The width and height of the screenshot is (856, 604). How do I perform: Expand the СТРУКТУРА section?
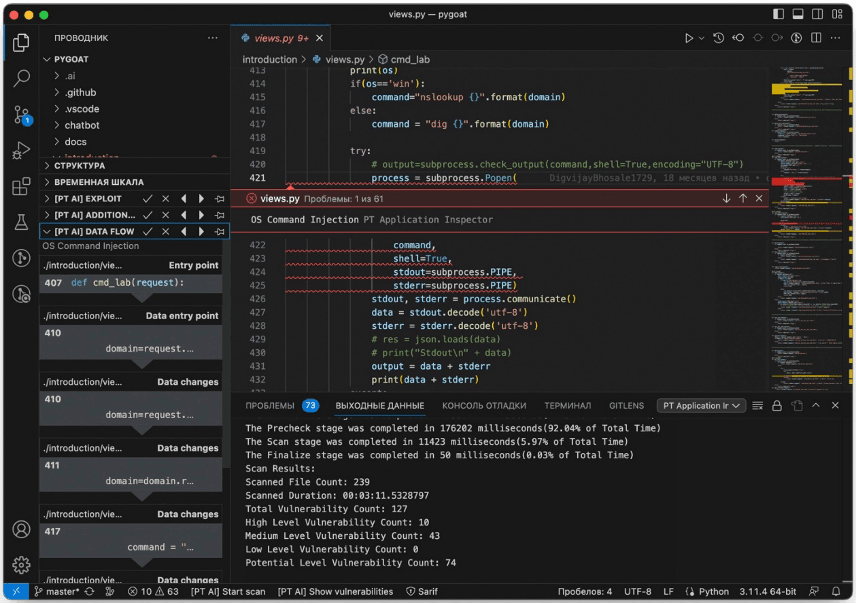(x=78, y=166)
